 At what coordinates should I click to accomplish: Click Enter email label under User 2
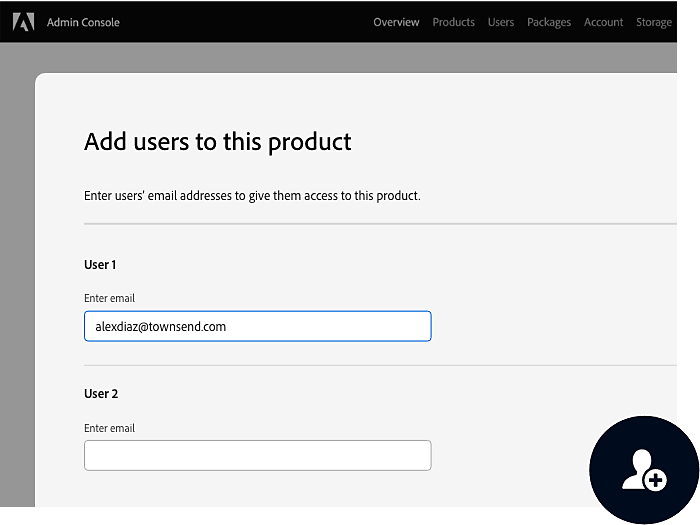109,428
